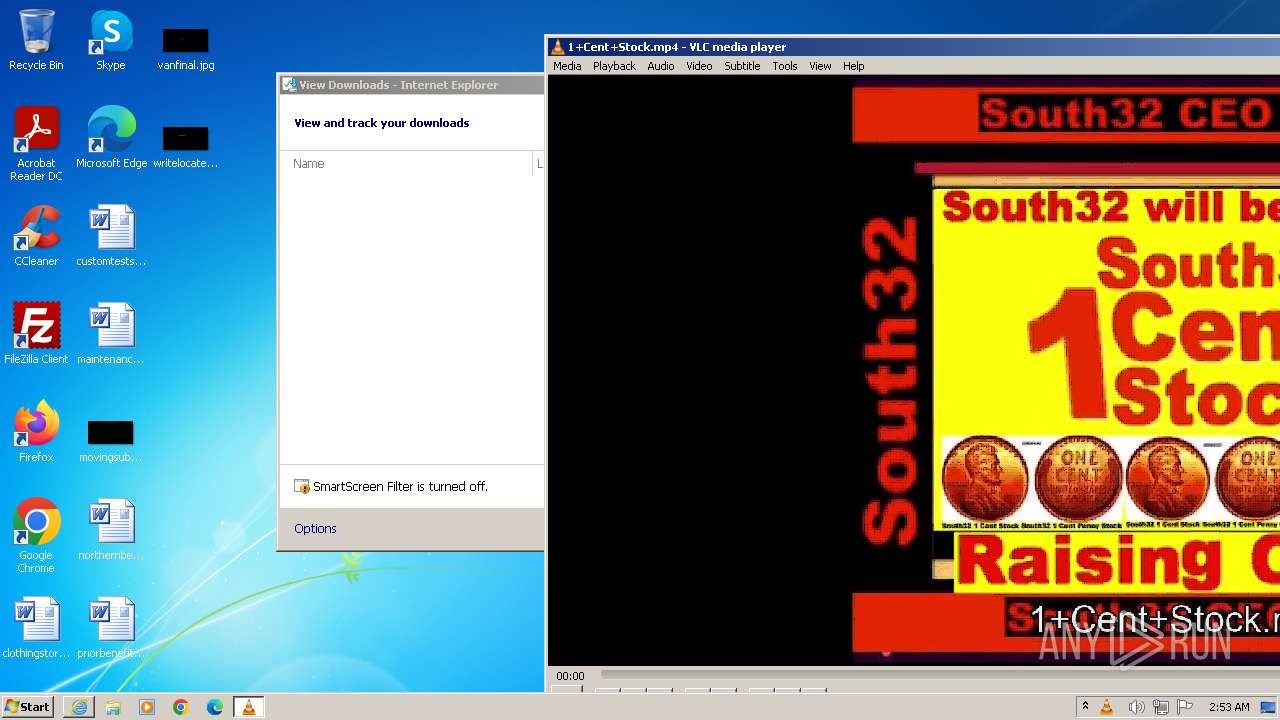This screenshot has width=1280, height=720.
Task: Click the taskbar clock showing 2:53 AM
Action: pyautogui.click(x=1229, y=707)
